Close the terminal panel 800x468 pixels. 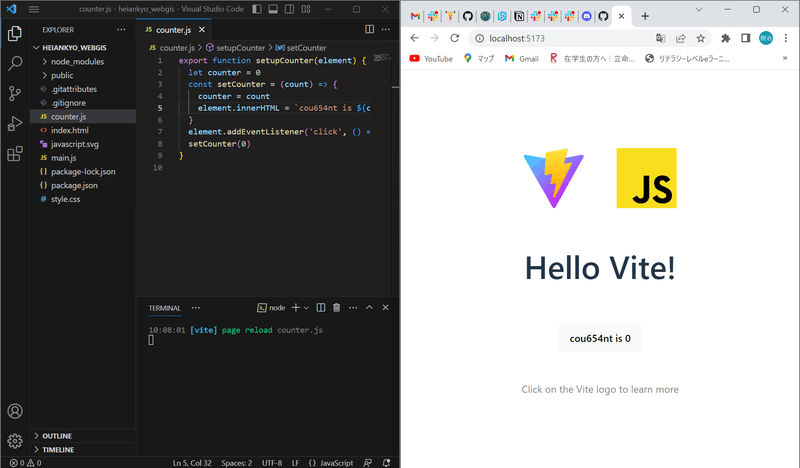pos(386,307)
